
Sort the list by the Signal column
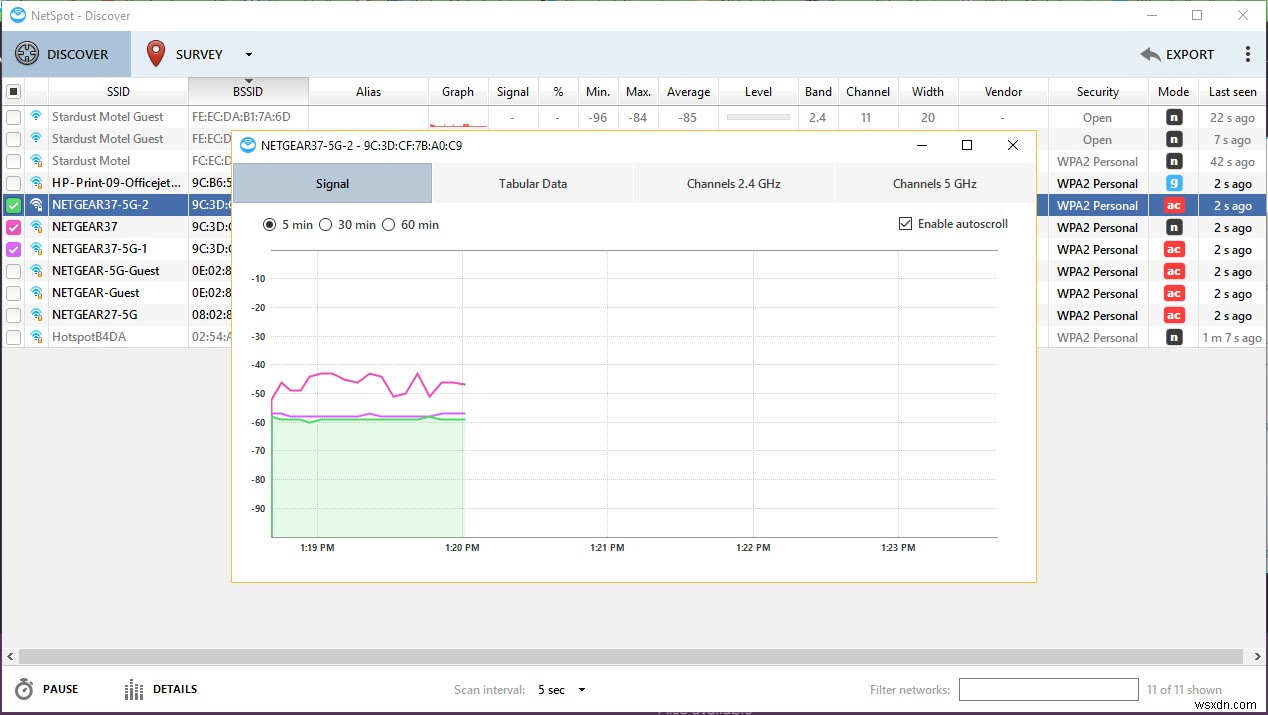512,91
